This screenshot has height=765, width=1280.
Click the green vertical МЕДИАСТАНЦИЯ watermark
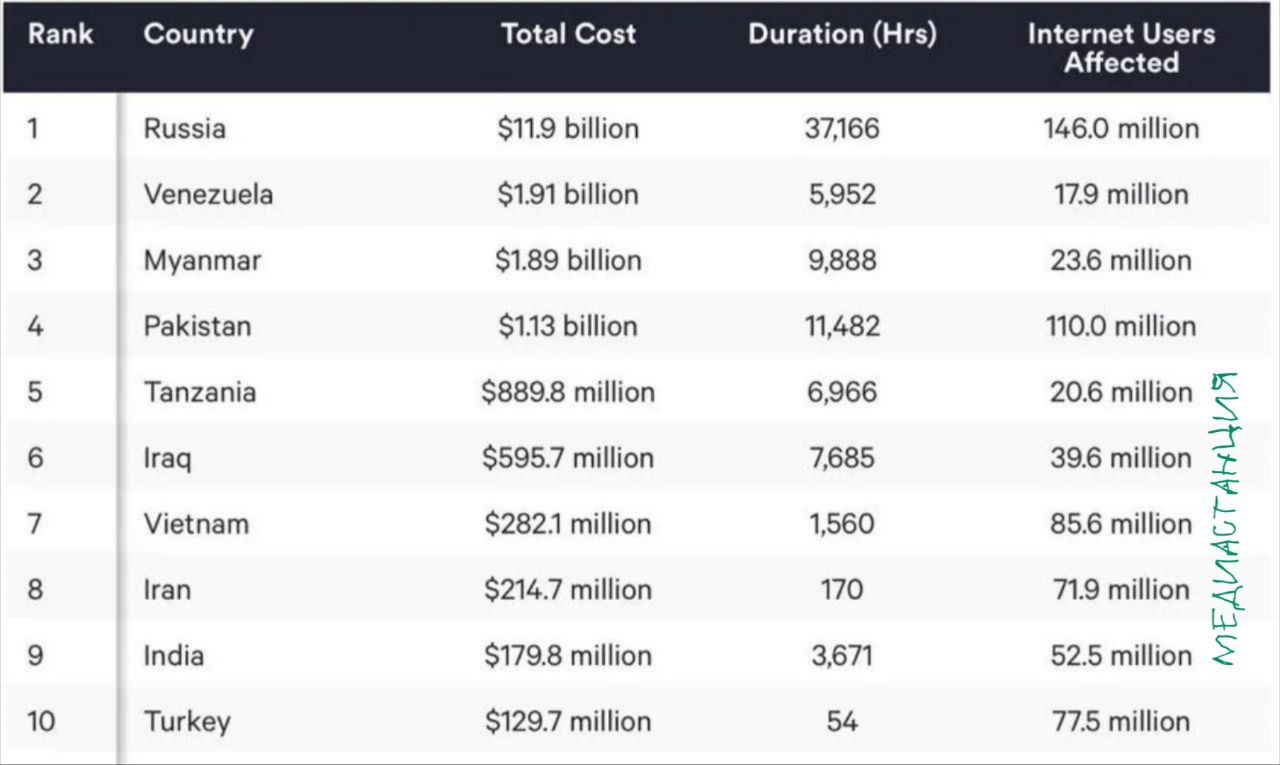click(1226, 519)
